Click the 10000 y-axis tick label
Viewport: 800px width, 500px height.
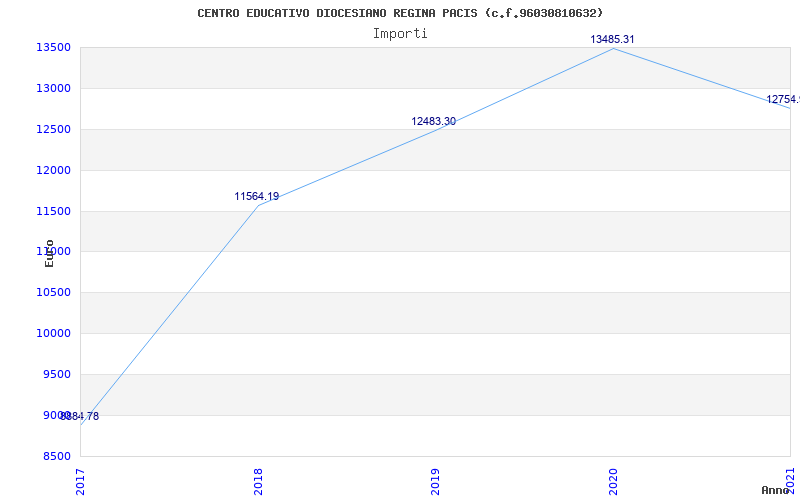(x=52, y=333)
